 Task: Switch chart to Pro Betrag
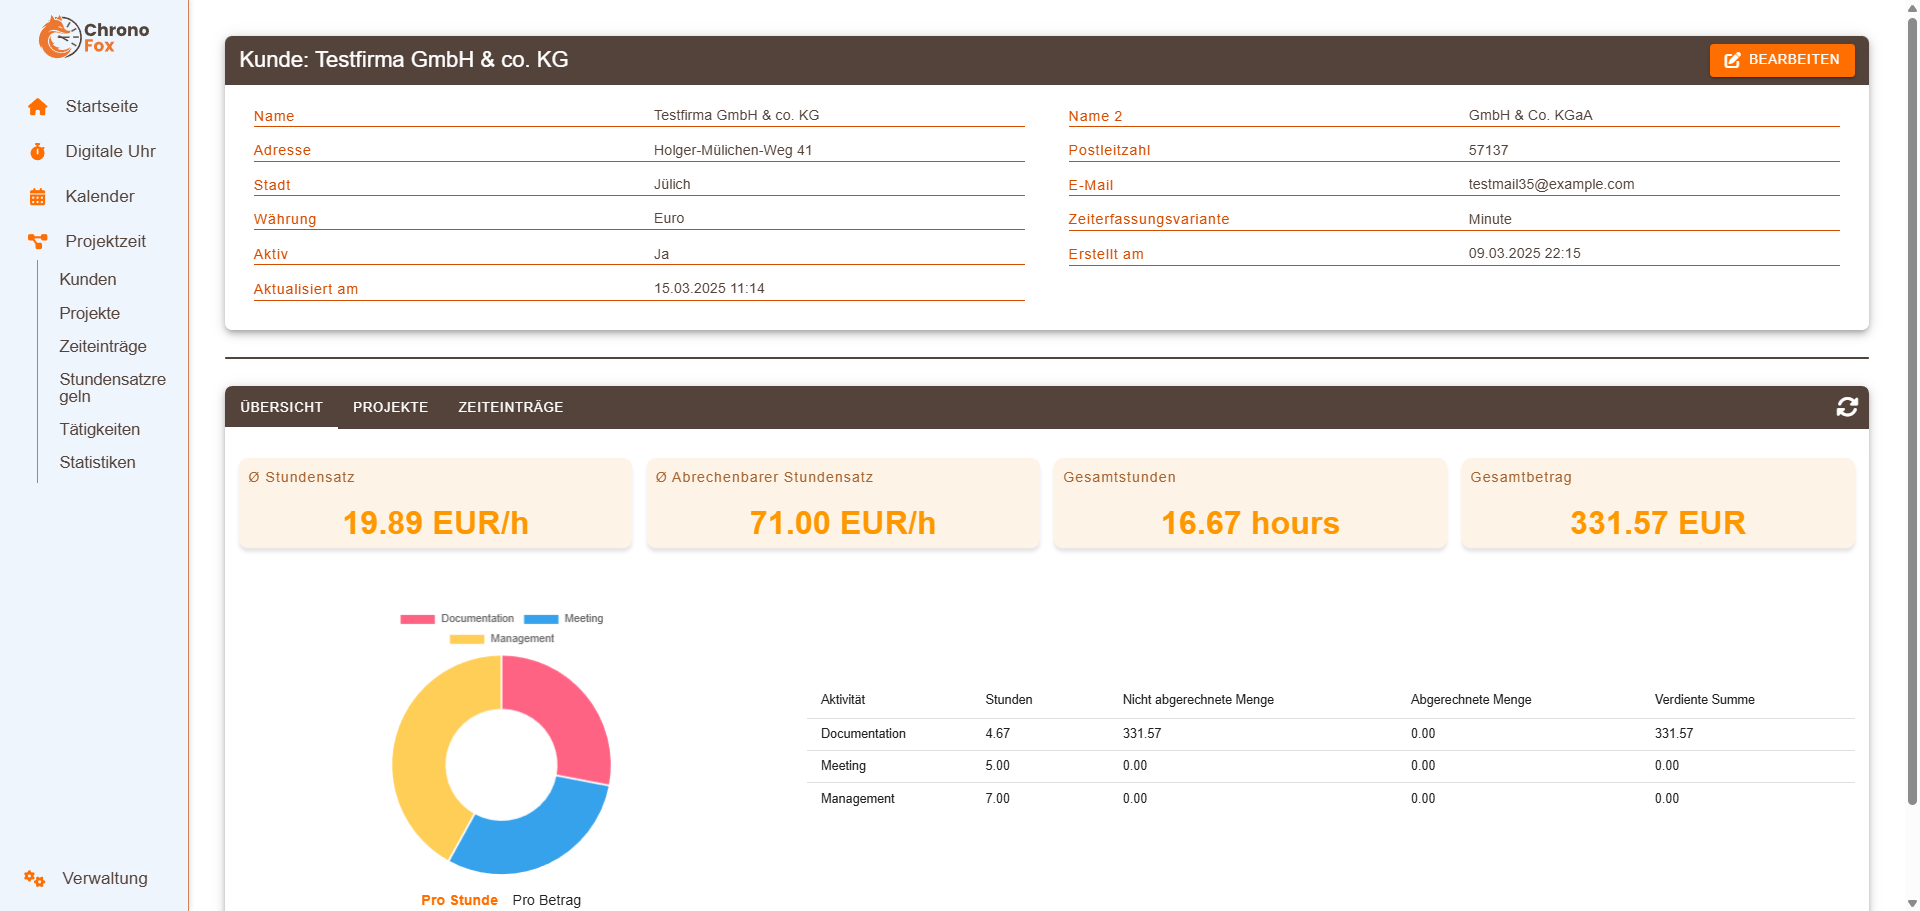[546, 900]
